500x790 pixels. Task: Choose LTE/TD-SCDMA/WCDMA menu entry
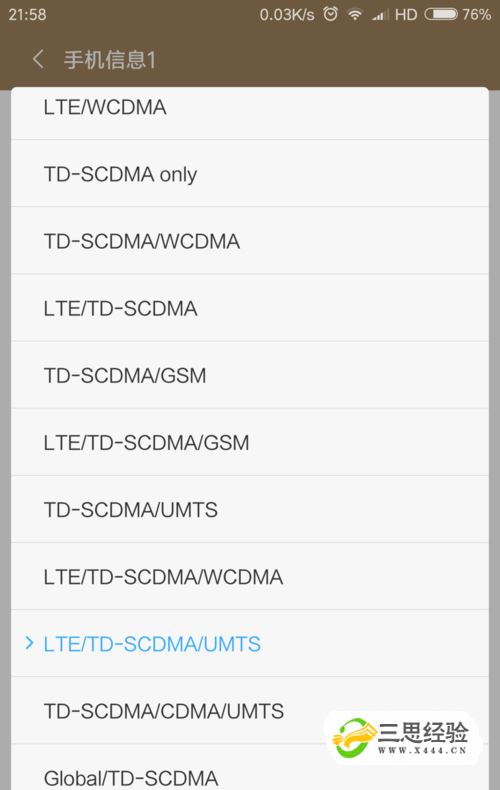250,576
